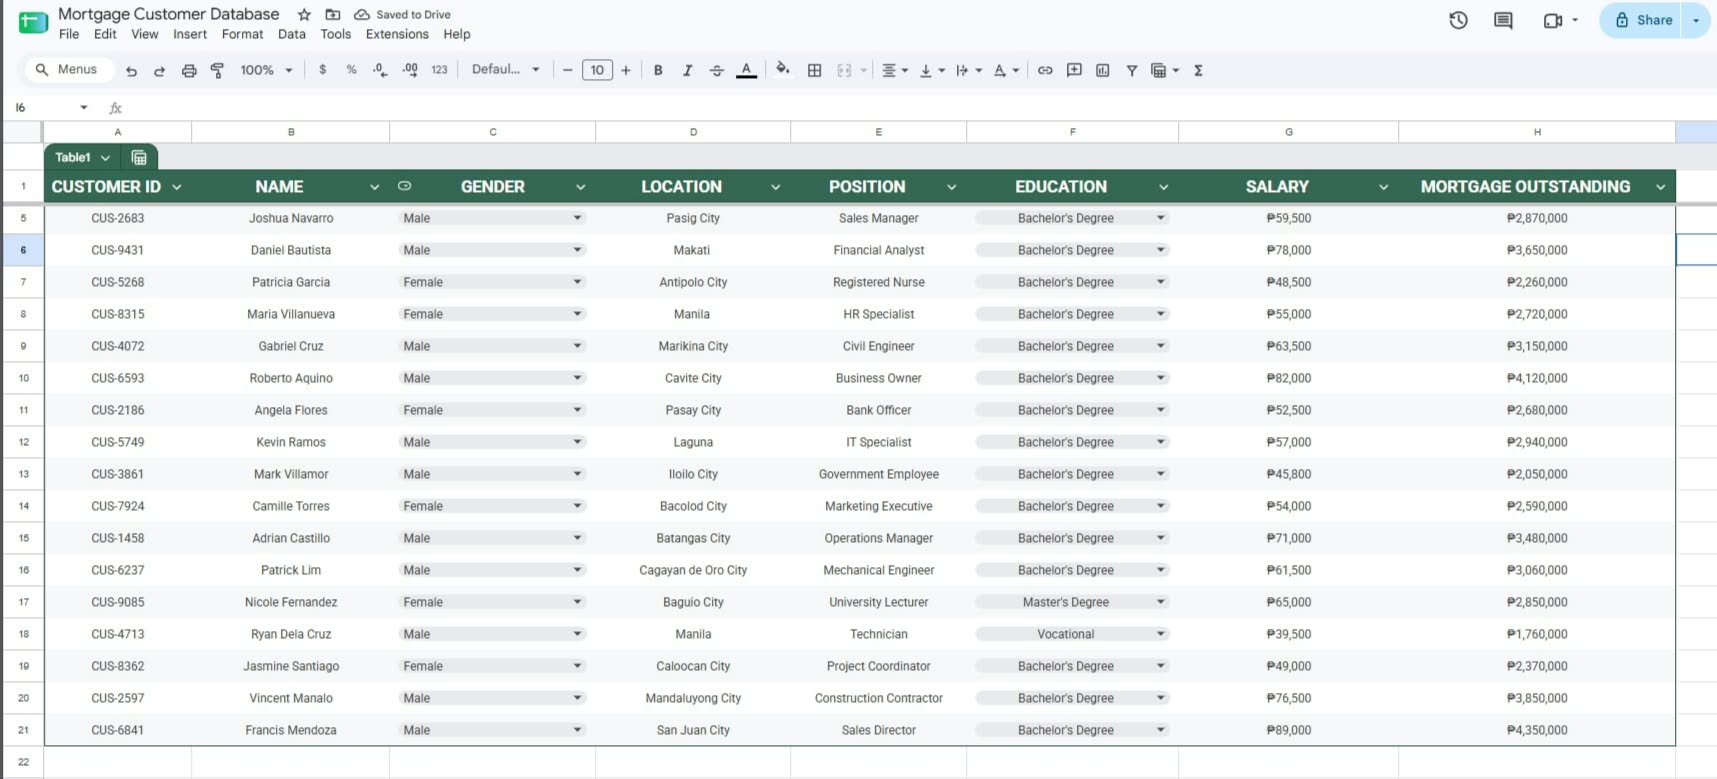The image size is (1717, 779).
Task: Open the Functions sigma menu
Action: (x=1198, y=70)
